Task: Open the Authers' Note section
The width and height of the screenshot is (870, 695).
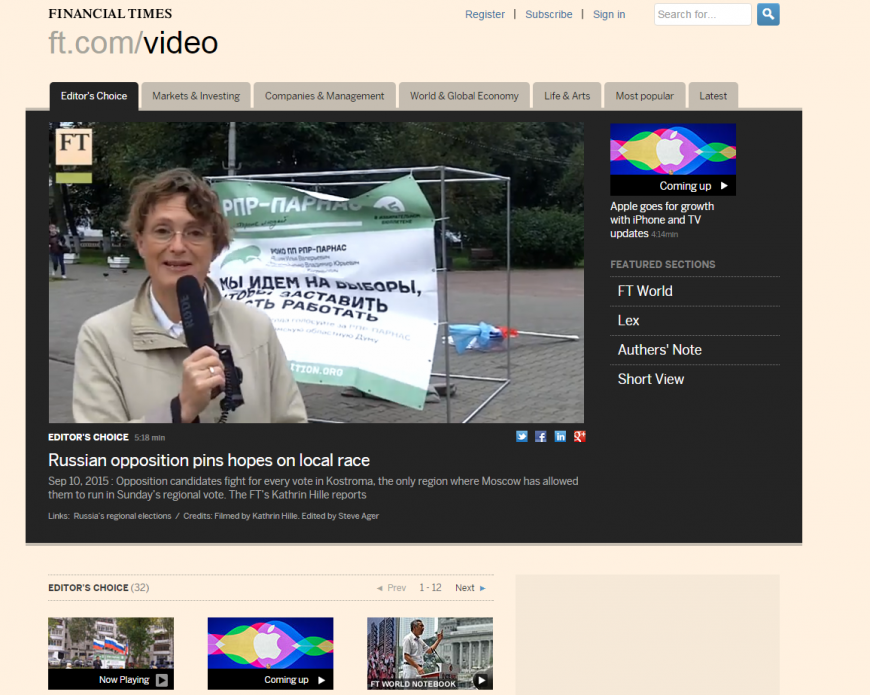Action: click(660, 350)
